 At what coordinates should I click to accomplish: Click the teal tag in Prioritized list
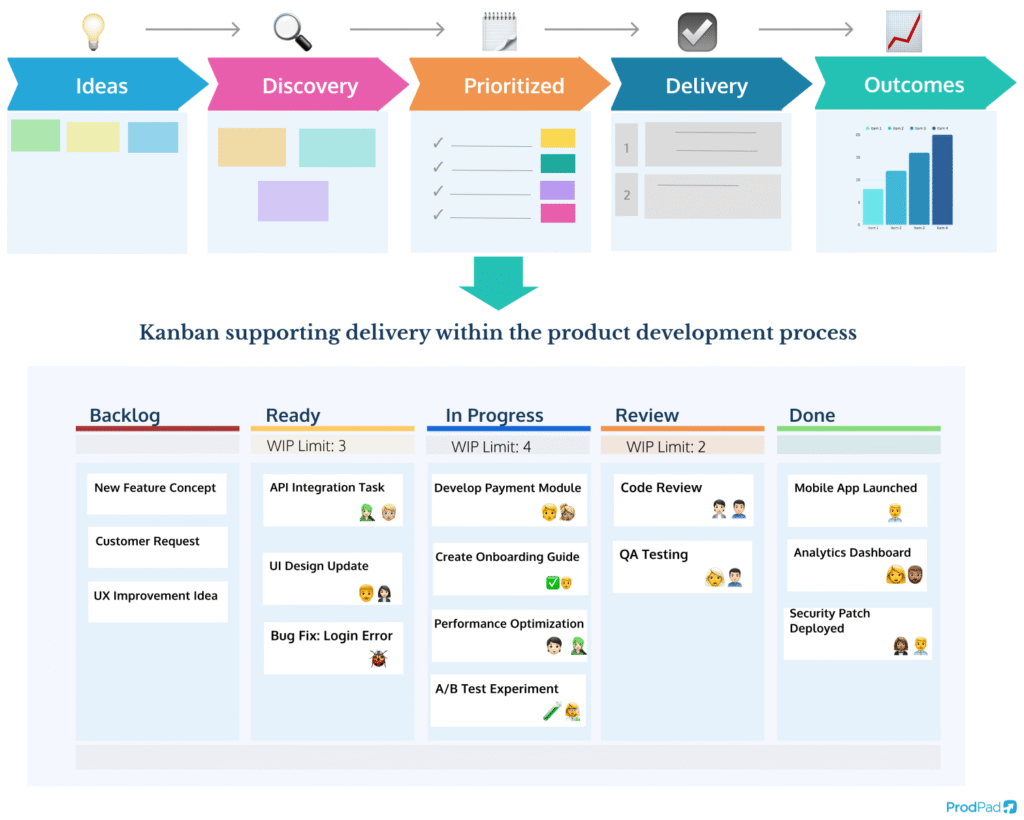tap(558, 163)
